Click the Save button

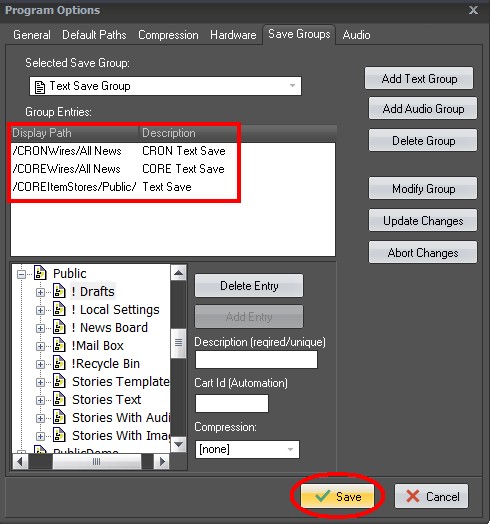click(x=338, y=496)
